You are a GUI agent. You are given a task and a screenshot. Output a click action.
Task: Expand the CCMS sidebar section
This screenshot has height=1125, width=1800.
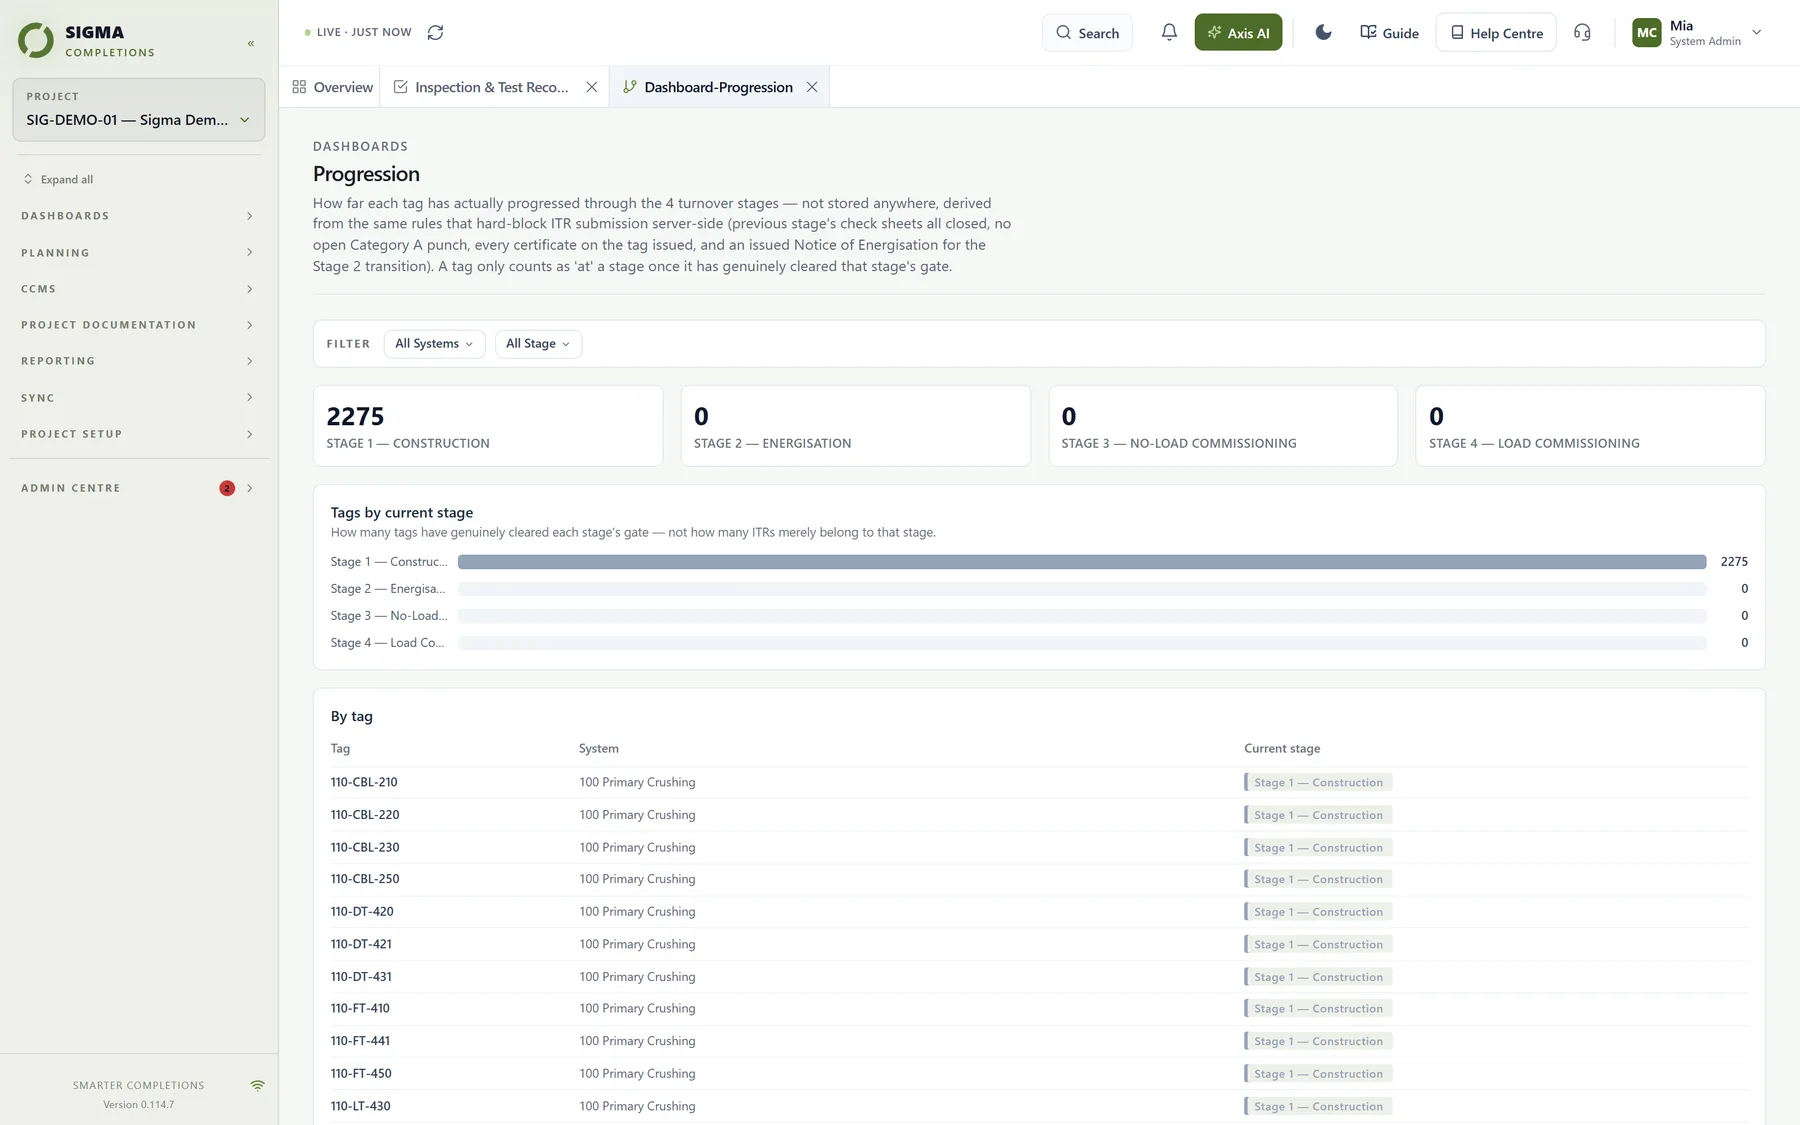(x=138, y=289)
